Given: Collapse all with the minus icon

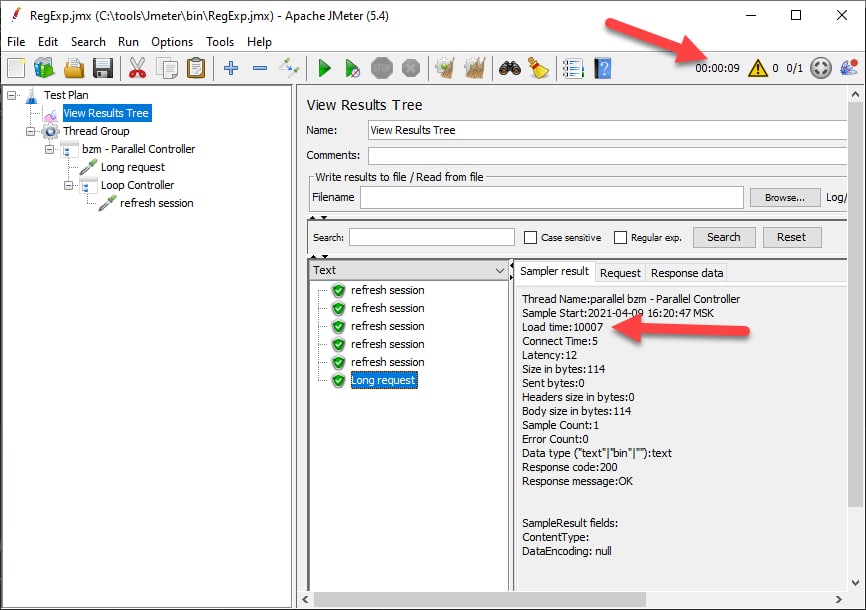Looking at the screenshot, I should pos(260,69).
